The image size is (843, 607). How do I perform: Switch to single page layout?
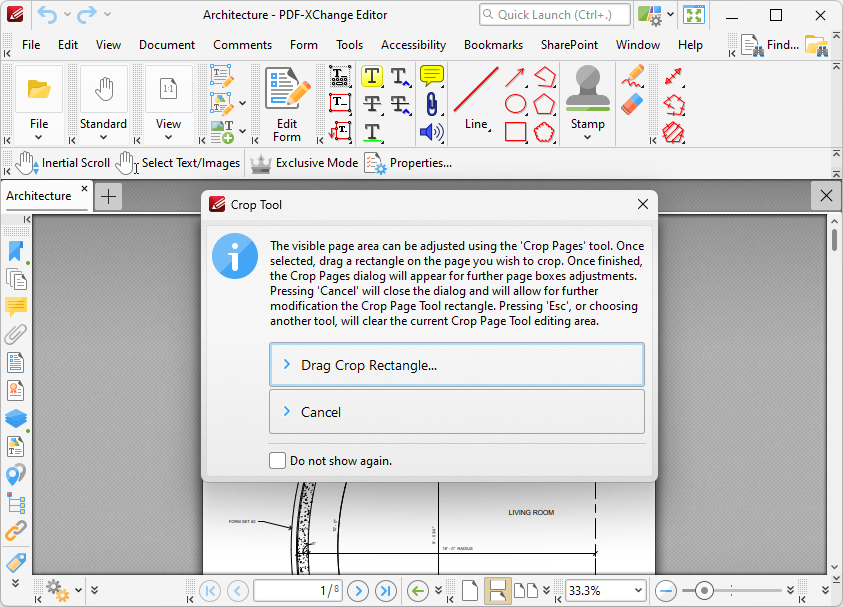[x=470, y=590]
